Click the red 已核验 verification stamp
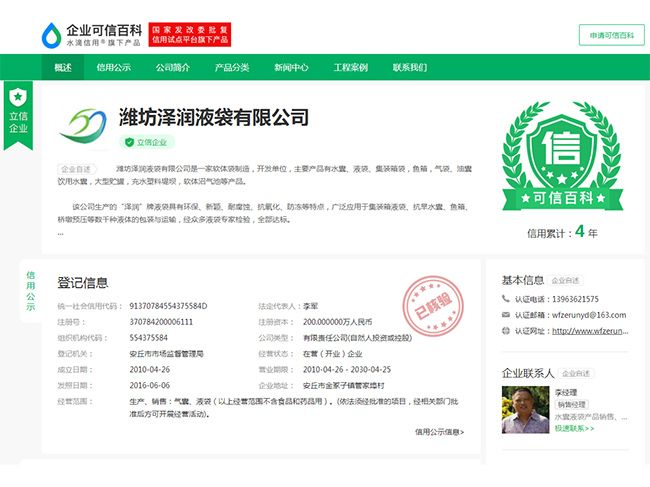 pos(433,306)
